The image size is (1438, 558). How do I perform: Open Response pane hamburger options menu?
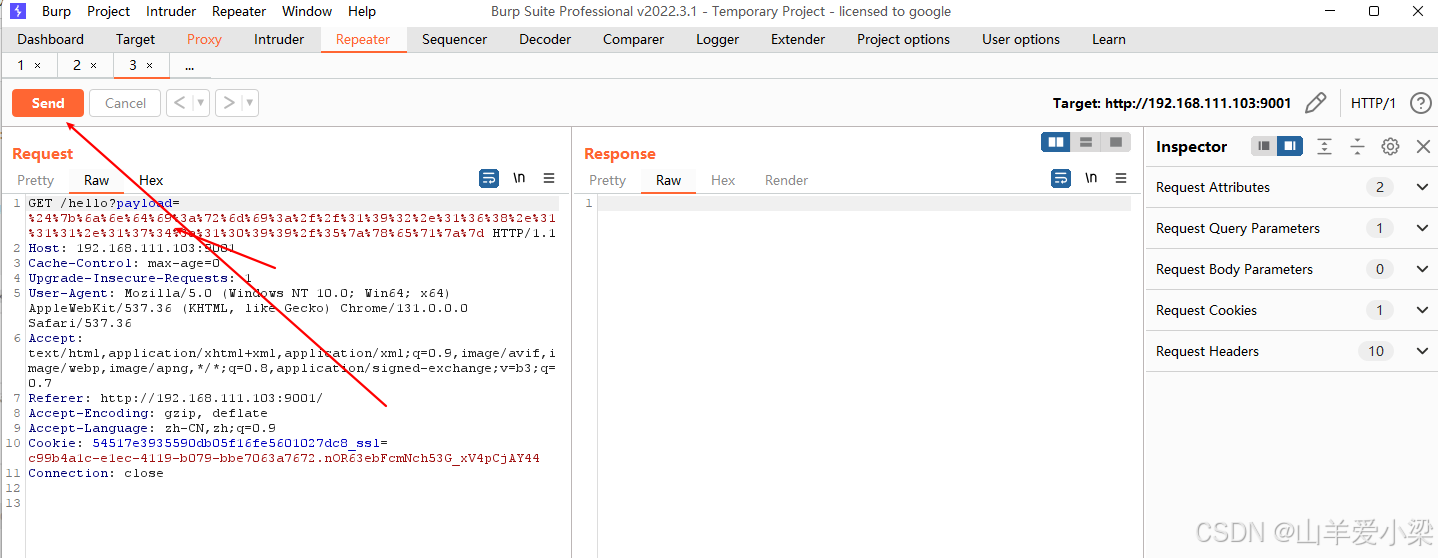(x=1121, y=178)
